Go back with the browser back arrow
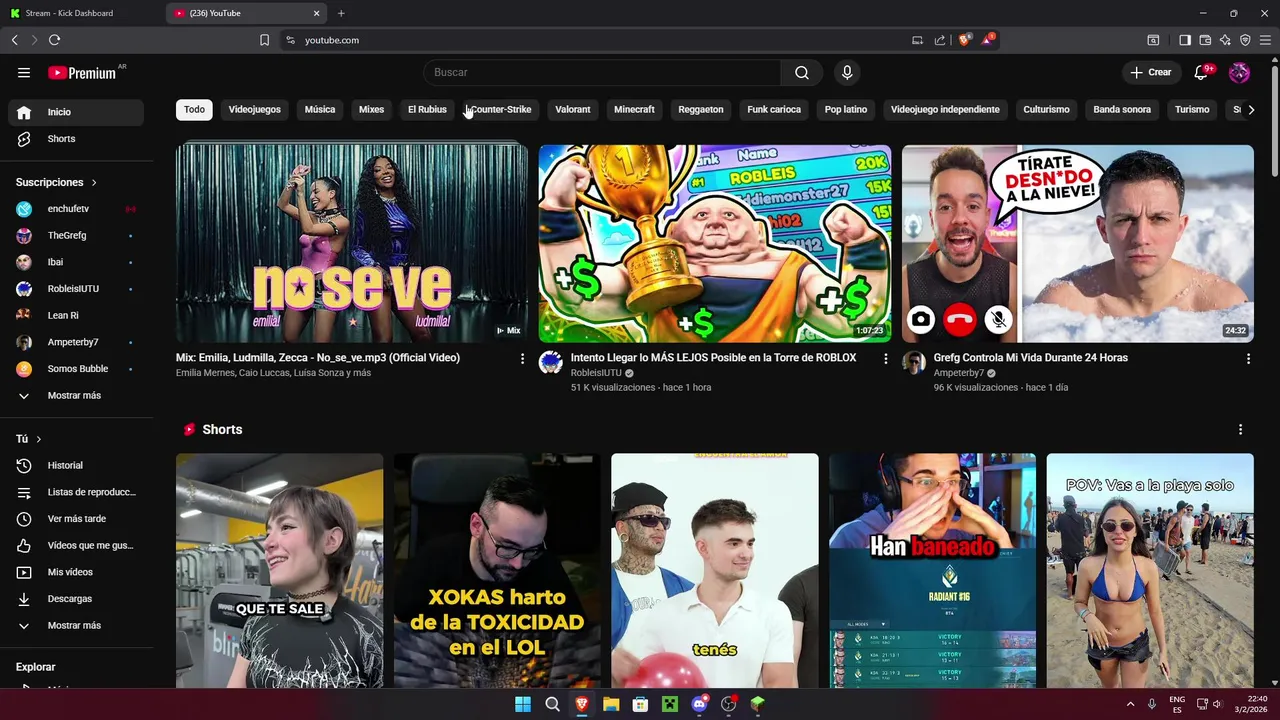Viewport: 1280px width, 720px height. [x=14, y=40]
